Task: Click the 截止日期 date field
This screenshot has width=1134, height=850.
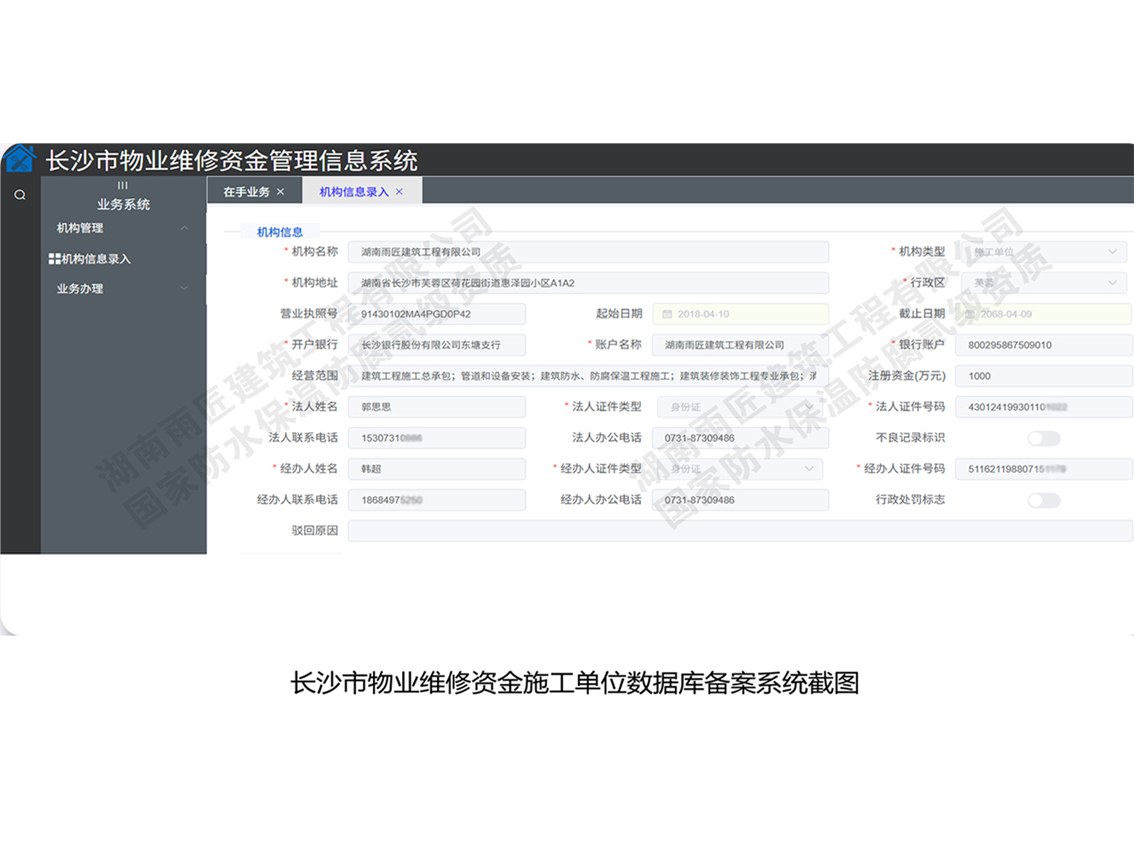Action: click(1044, 314)
